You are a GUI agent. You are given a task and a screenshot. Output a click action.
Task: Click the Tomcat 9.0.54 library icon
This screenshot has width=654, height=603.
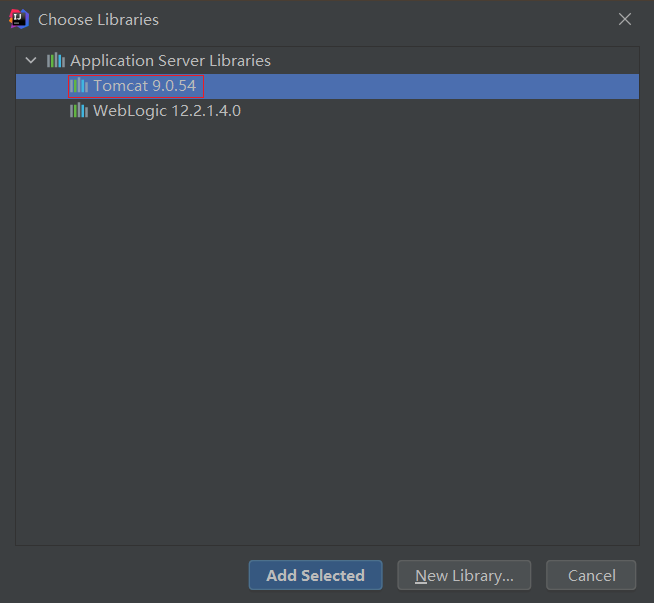[79, 86]
